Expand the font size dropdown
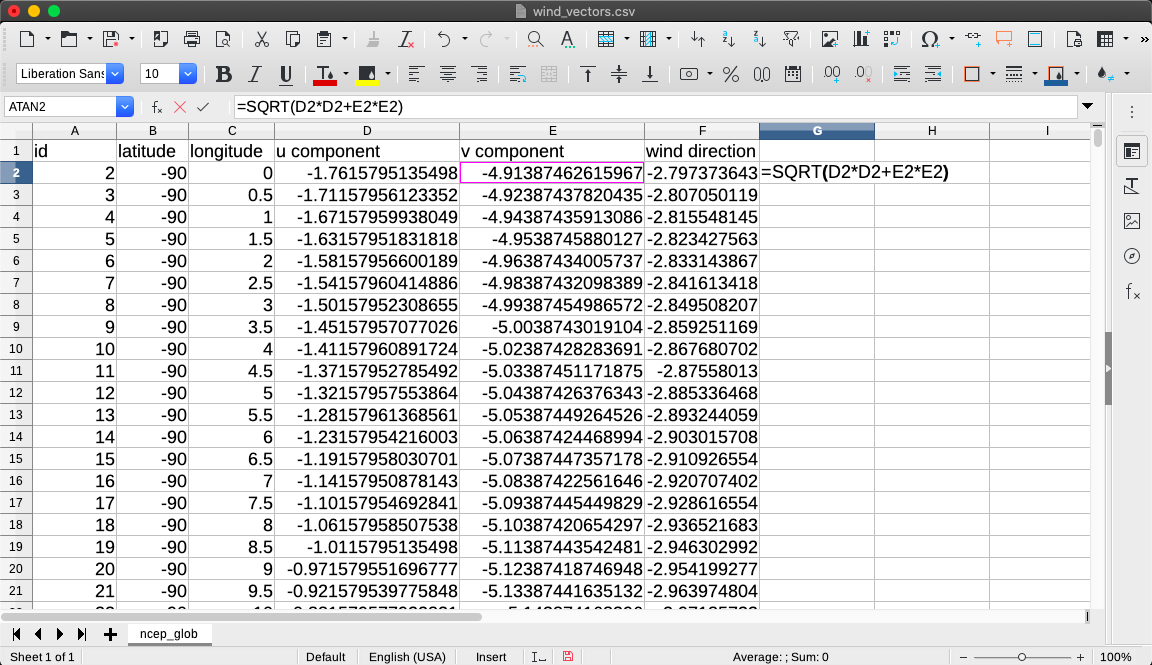Viewport: 1152px width, 665px height. pyautogui.click(x=187, y=74)
